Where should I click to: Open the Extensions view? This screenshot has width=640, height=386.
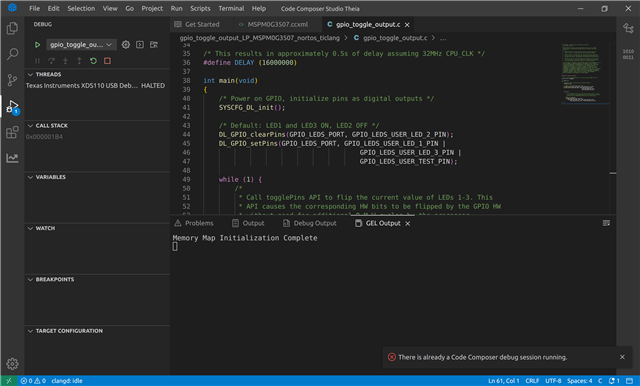click(x=12, y=132)
